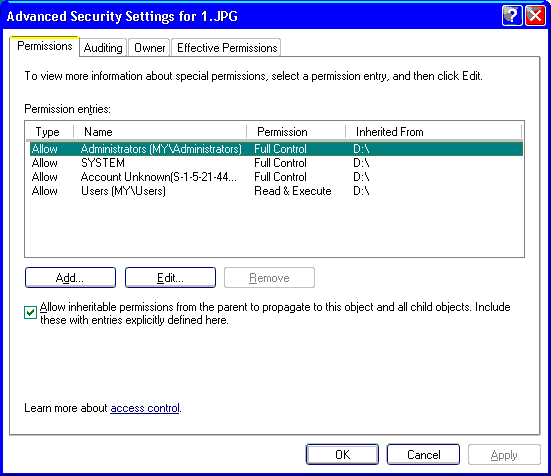This screenshot has width=551, height=476.
Task: Select the Account Unknown permission entry
Action: 276,177
